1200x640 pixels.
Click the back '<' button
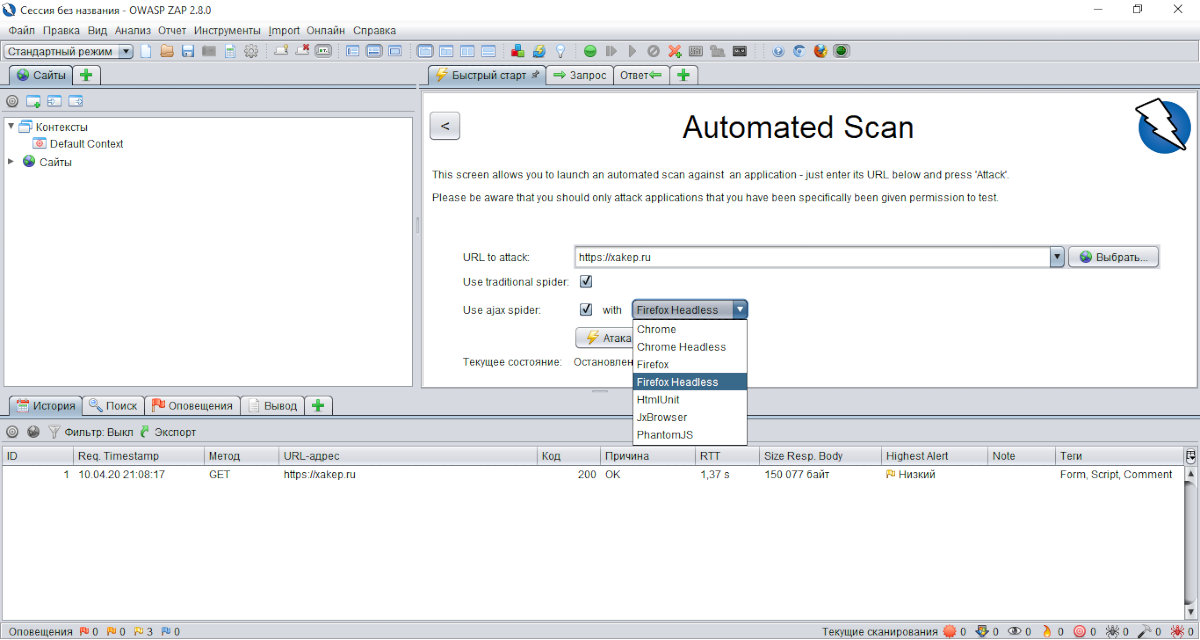coord(445,126)
